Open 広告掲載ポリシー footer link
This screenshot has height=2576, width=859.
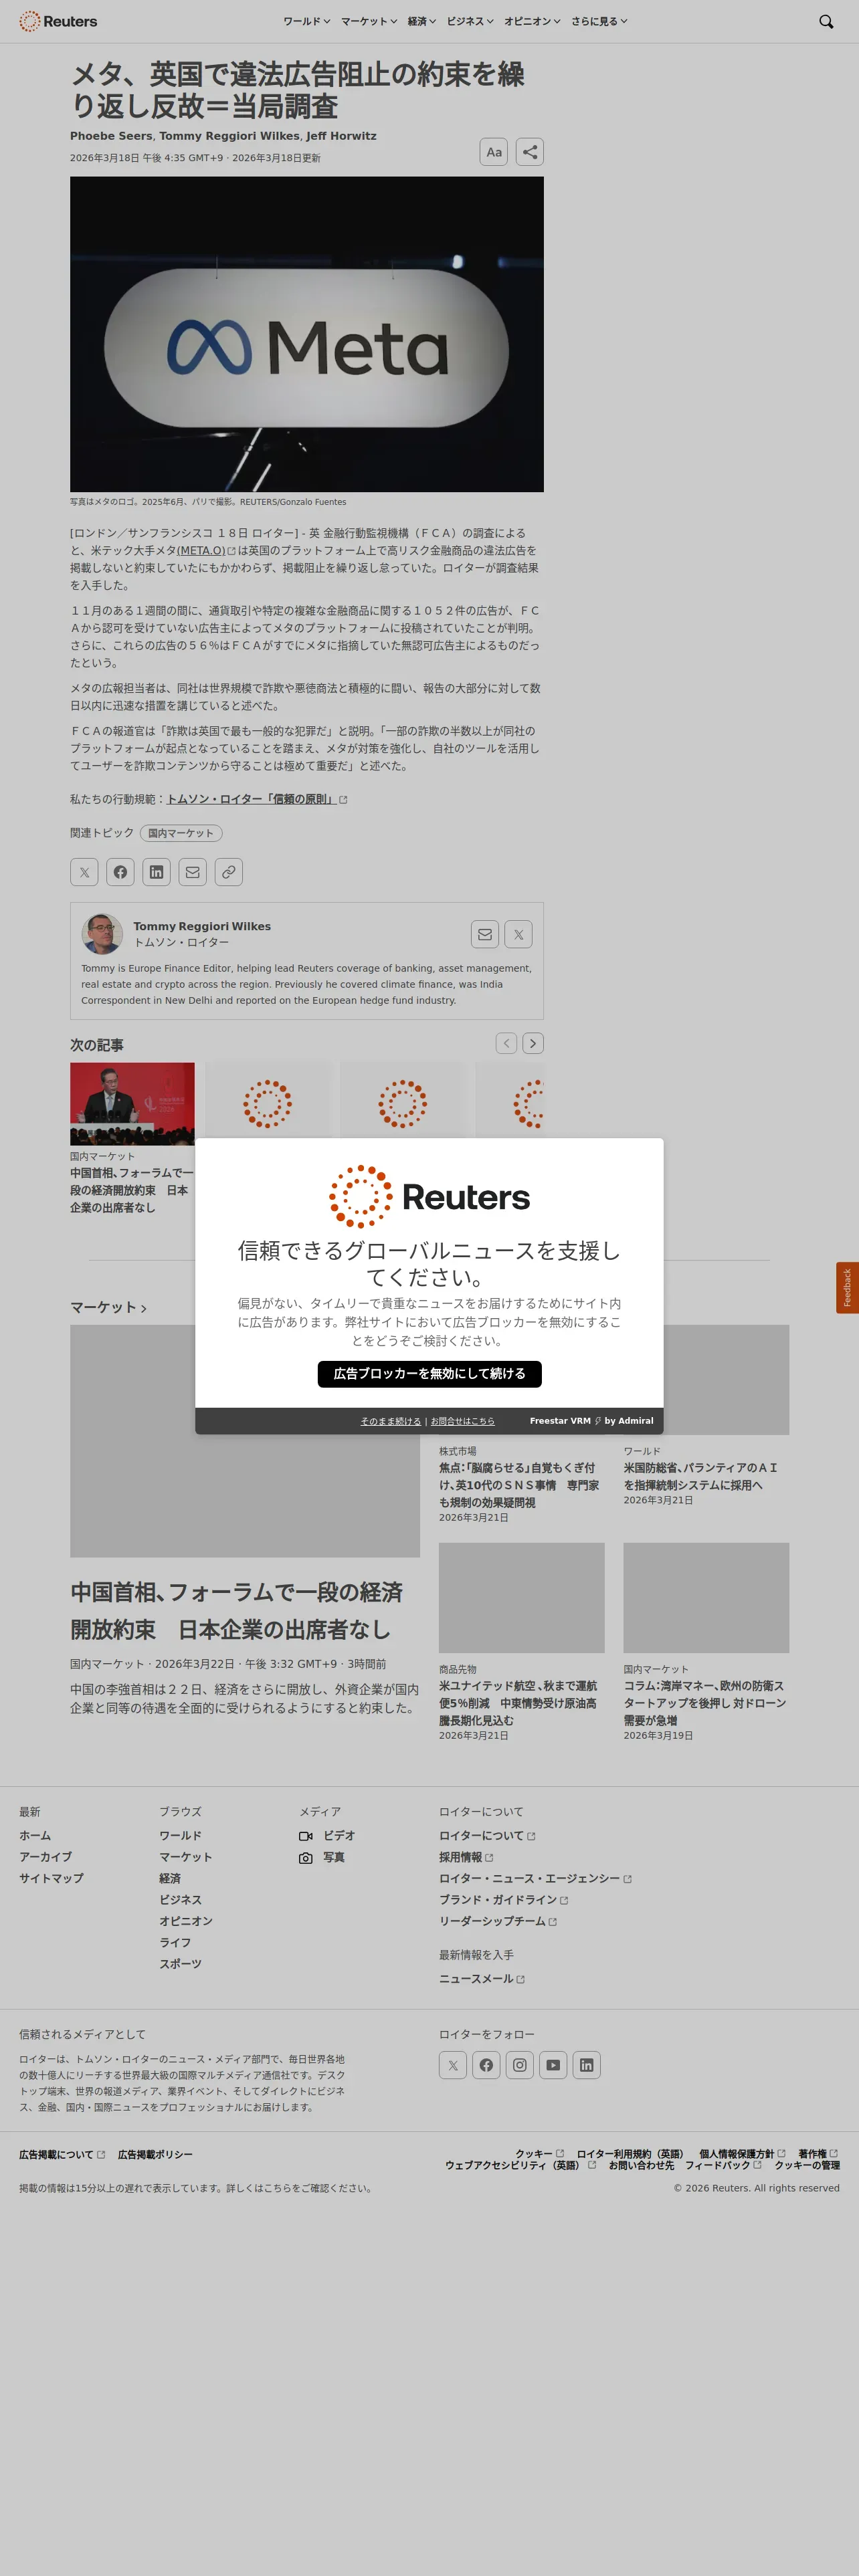(155, 2154)
